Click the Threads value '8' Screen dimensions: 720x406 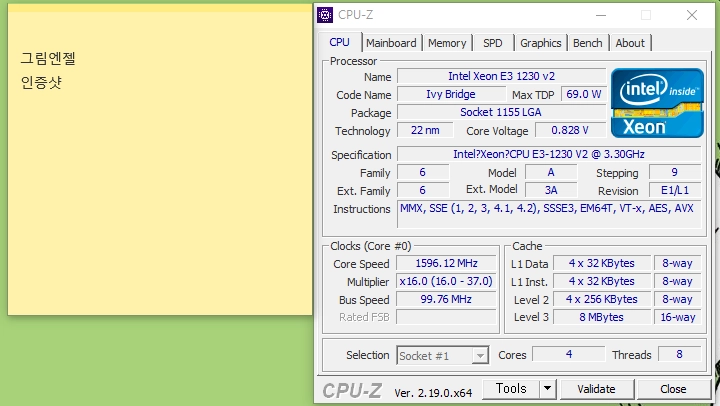tap(680, 354)
